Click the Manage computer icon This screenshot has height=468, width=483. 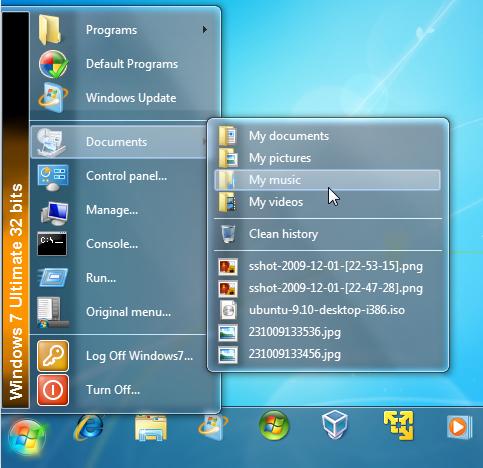point(54,212)
